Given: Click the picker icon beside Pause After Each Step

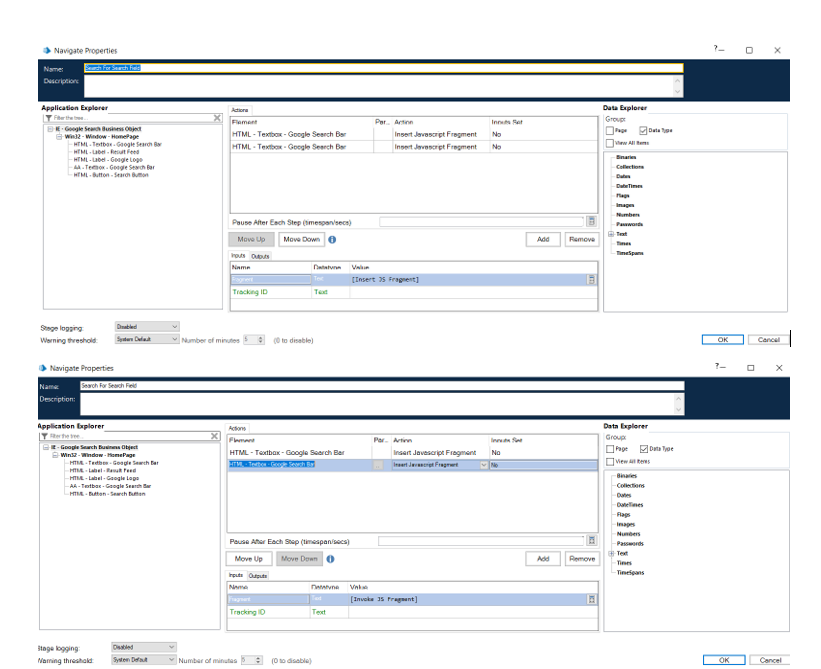Looking at the screenshot, I should (x=590, y=222).
